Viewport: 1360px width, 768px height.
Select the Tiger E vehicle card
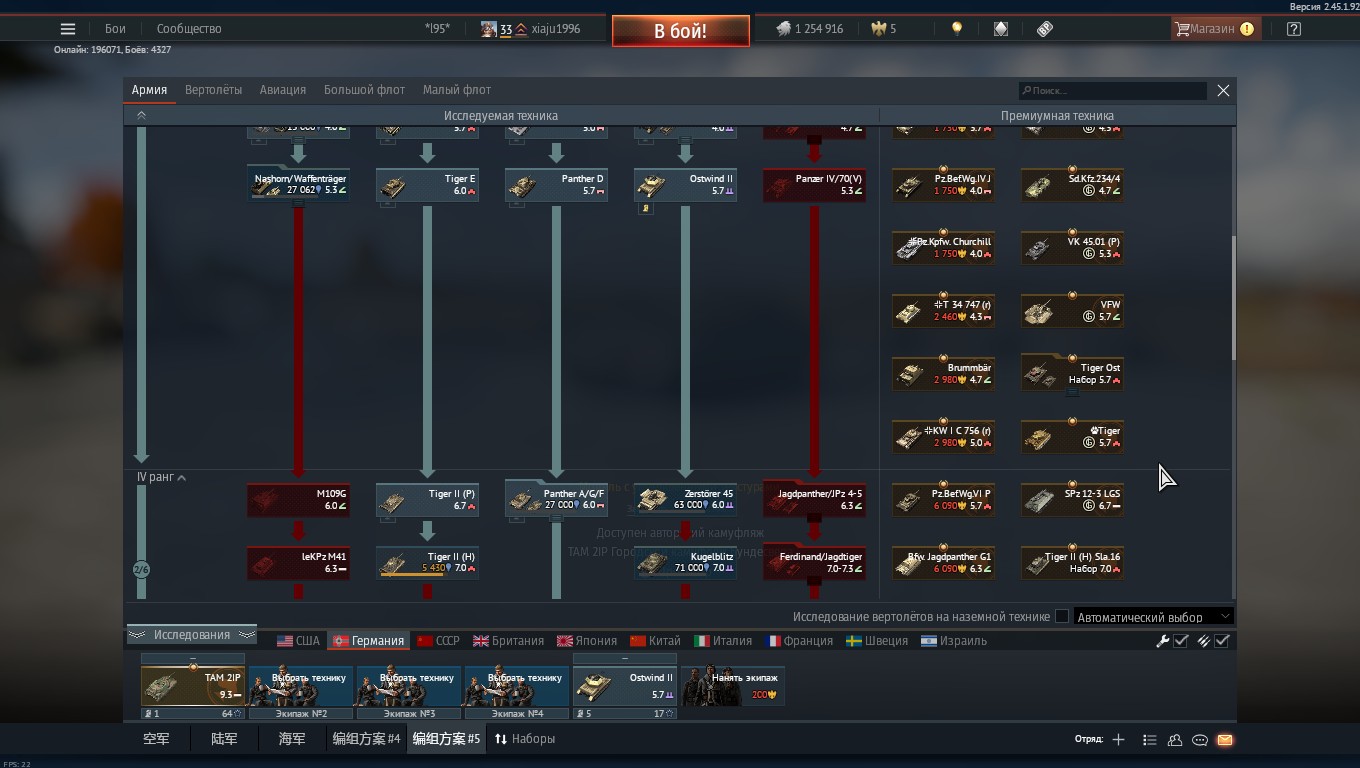point(427,185)
